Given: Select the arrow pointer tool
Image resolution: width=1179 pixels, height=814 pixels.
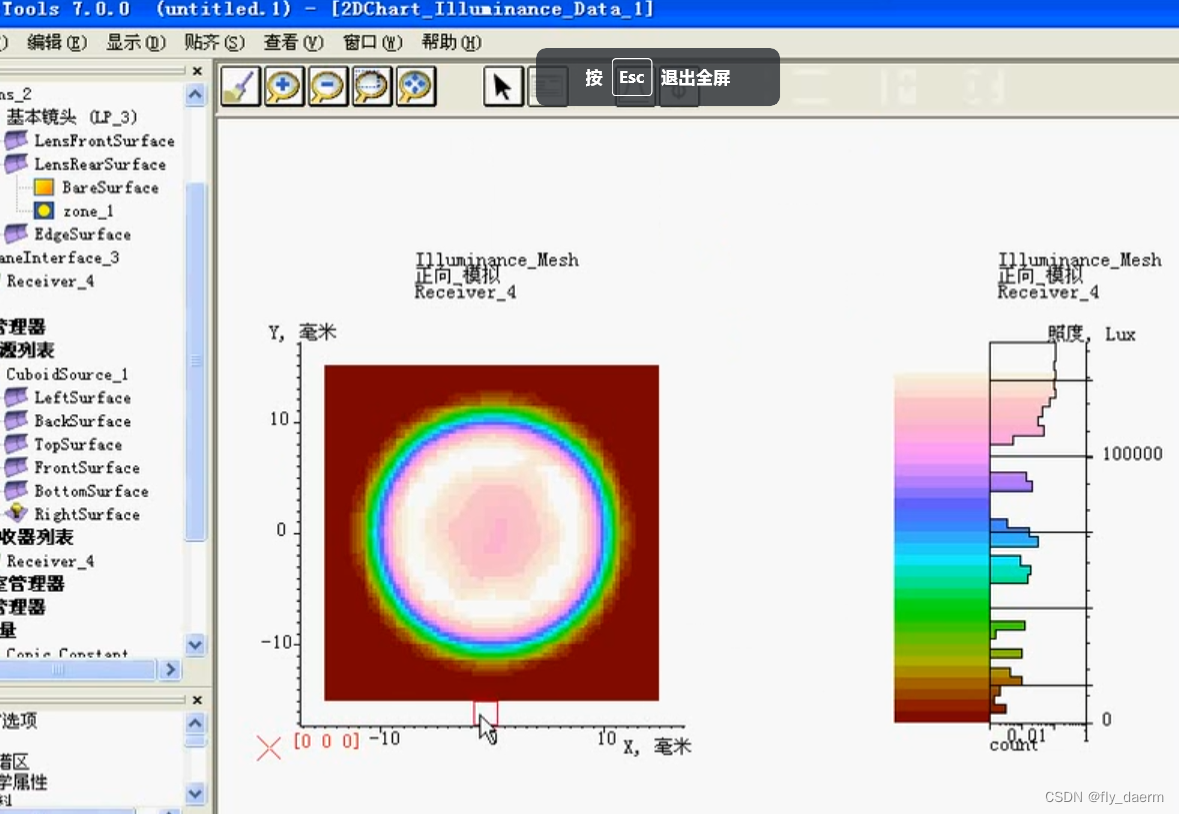Looking at the screenshot, I should pos(502,86).
